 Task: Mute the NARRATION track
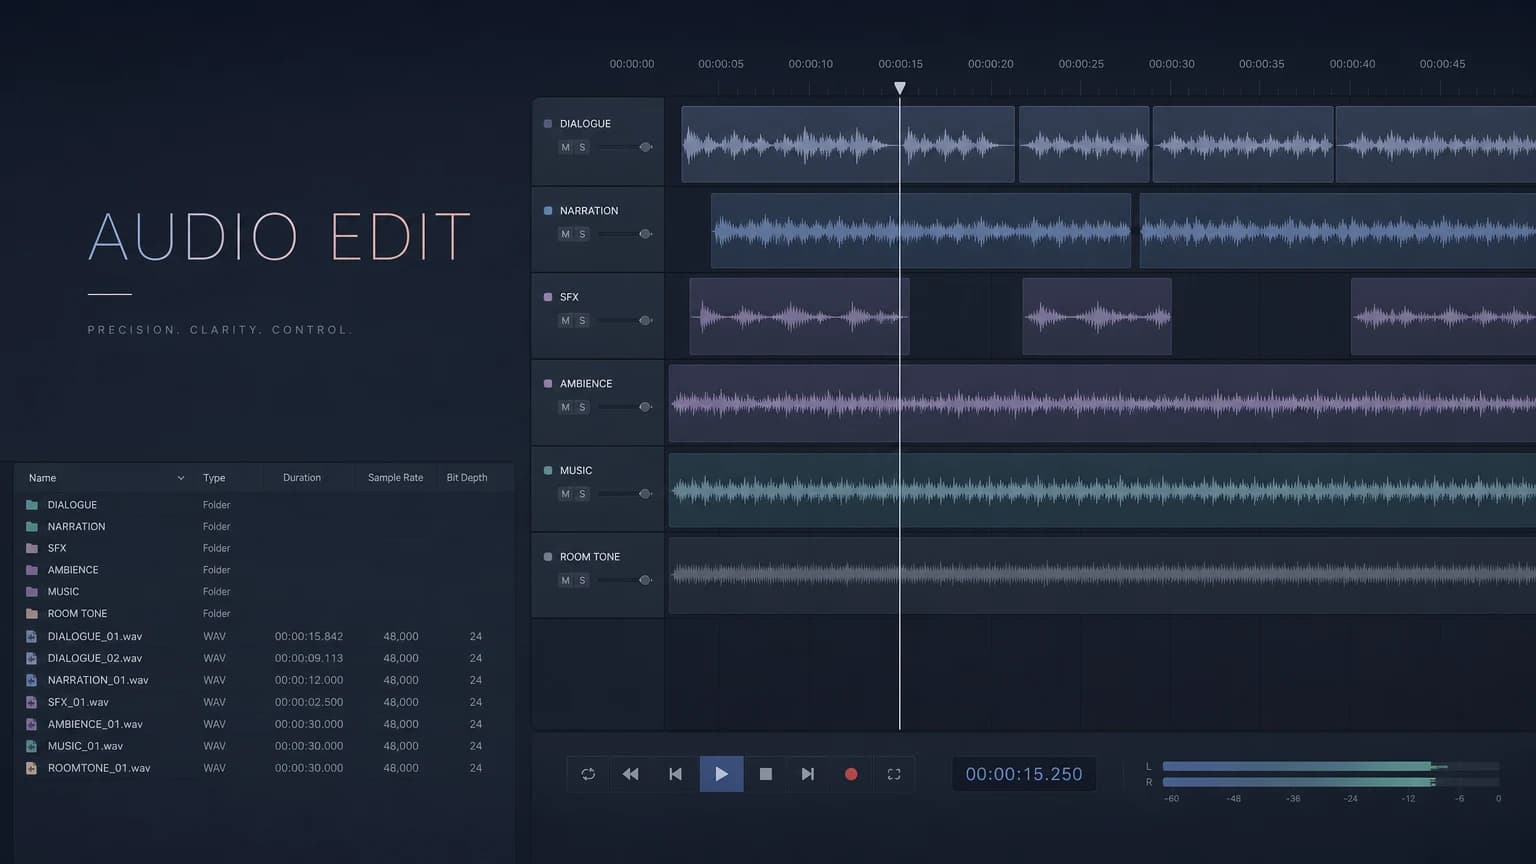[566, 234]
